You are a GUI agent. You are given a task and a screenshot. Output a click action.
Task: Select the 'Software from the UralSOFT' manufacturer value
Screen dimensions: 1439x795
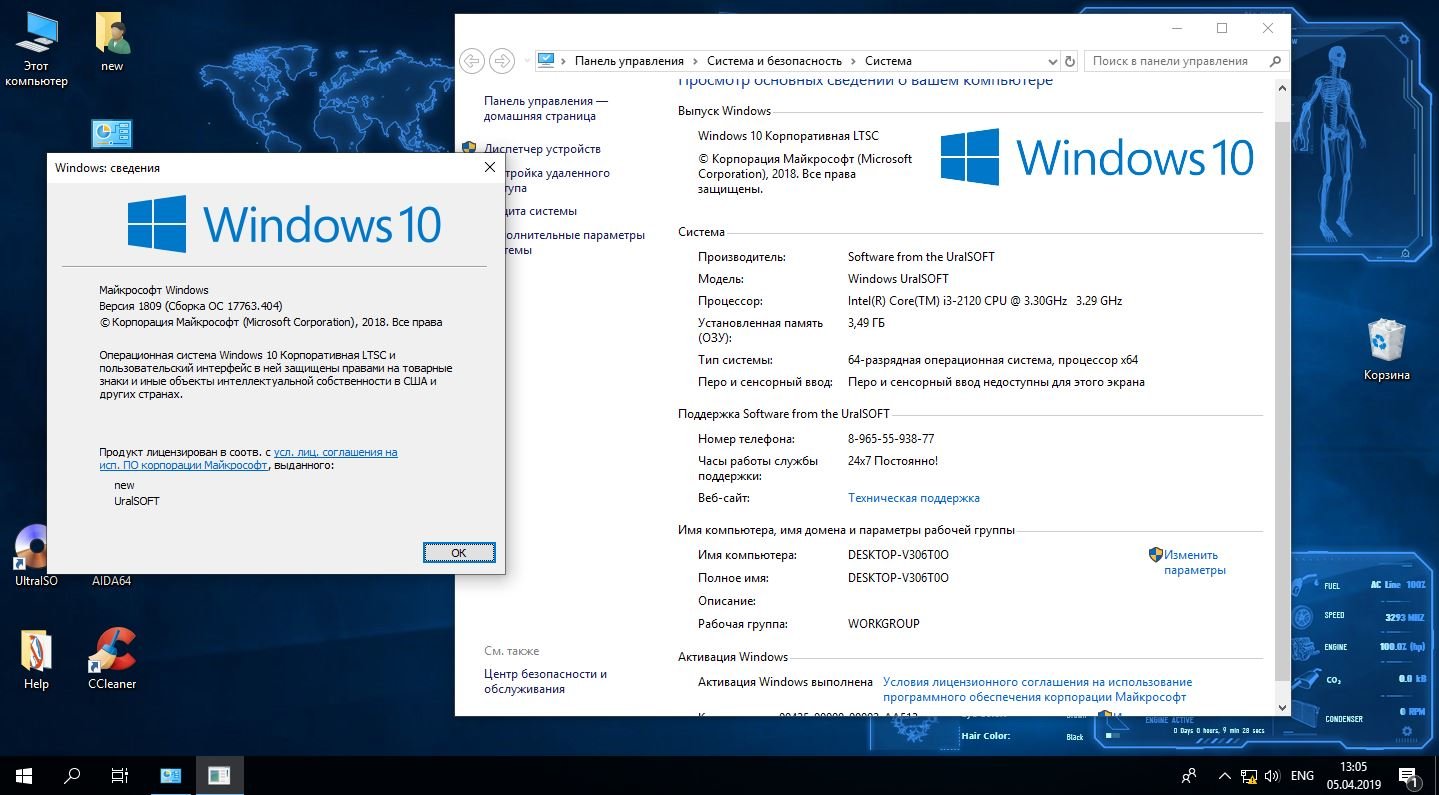(x=921, y=257)
